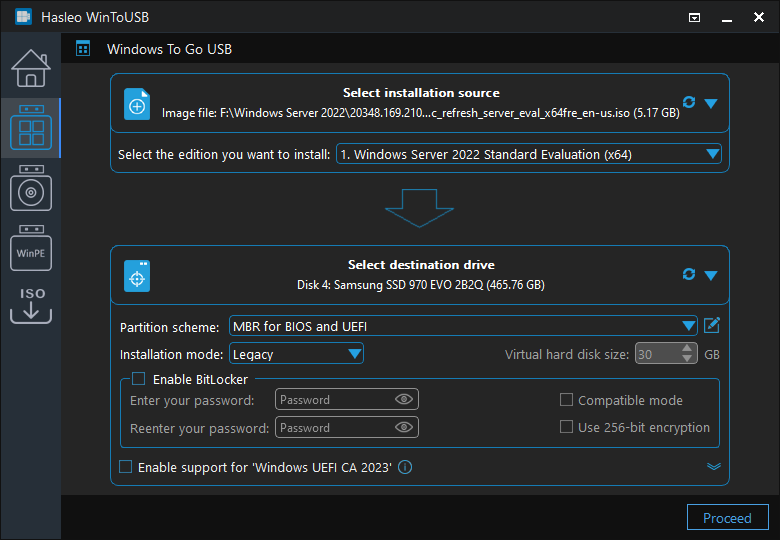Close the Hasleo WinToUSB window

[759, 17]
